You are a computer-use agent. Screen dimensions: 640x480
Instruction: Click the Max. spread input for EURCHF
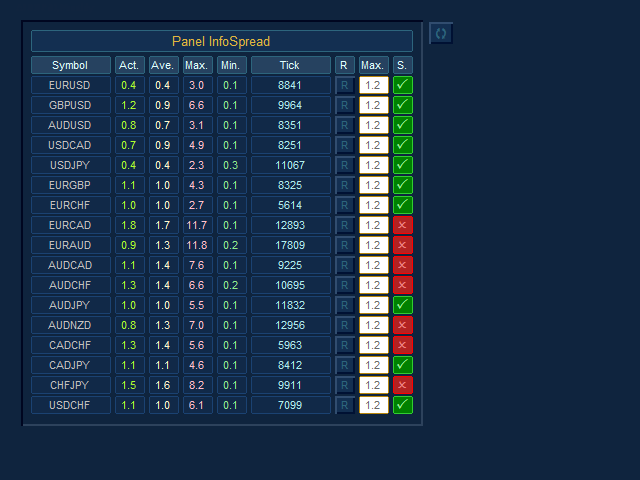coord(374,205)
